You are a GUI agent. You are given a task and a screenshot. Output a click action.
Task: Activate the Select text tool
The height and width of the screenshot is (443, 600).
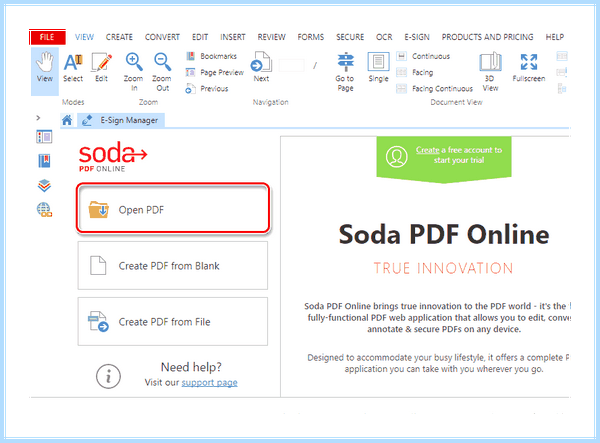(73, 68)
